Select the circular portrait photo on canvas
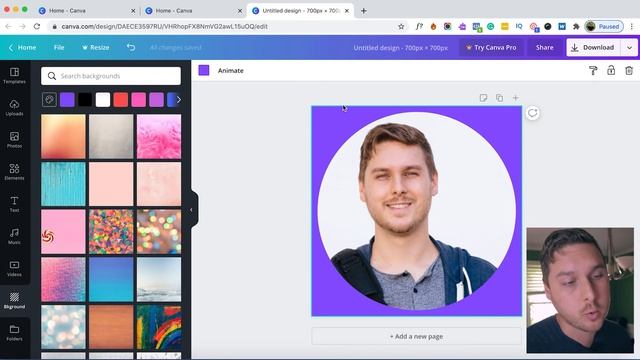The width and height of the screenshot is (640, 360). pyautogui.click(x=416, y=211)
